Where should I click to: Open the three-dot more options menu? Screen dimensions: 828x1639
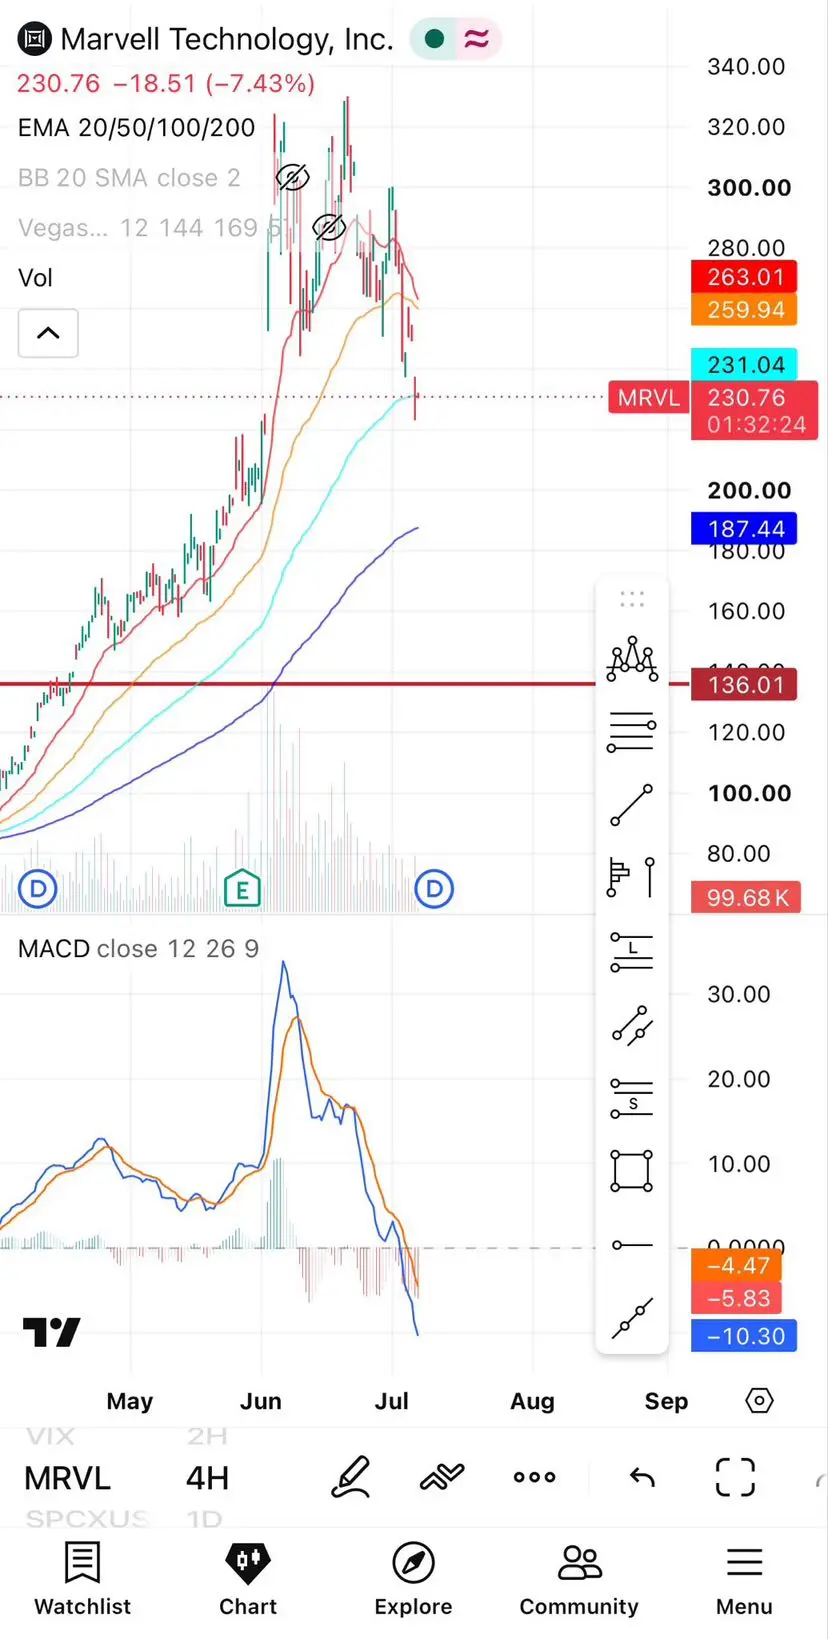[534, 1477]
